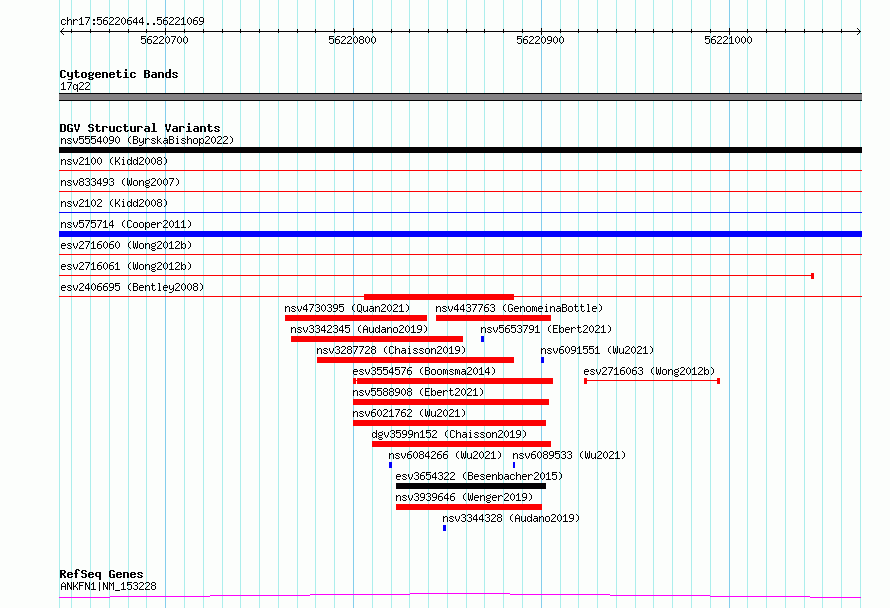Click the nsv5554090 ByrskaBishop2022 black variant bar
The width and height of the screenshot is (890, 608).
[460, 150]
